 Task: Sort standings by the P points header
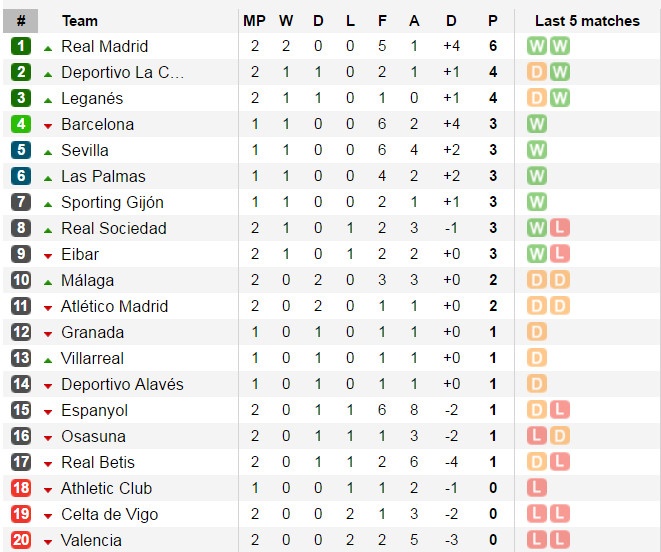coord(492,20)
